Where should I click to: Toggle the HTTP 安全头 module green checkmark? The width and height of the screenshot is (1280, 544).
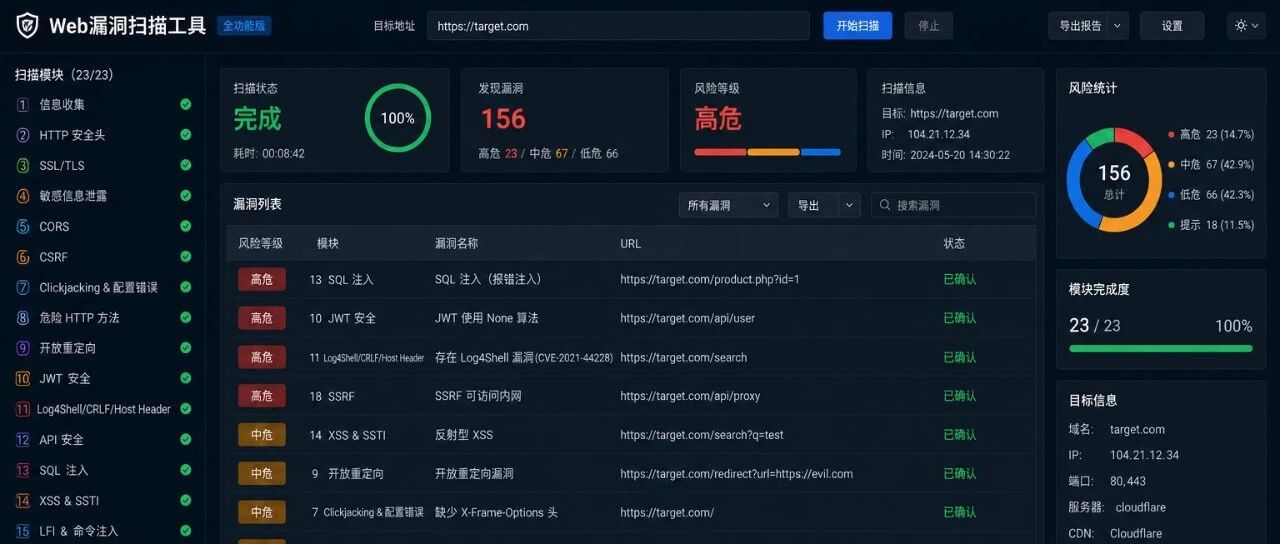click(x=186, y=135)
